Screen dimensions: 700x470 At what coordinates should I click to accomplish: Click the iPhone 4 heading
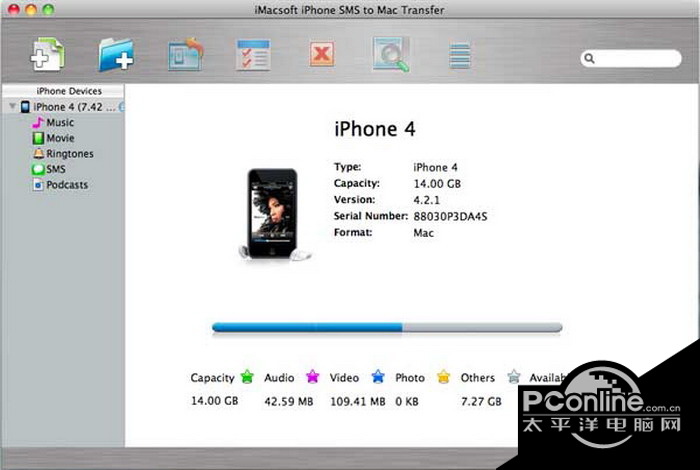click(x=375, y=129)
